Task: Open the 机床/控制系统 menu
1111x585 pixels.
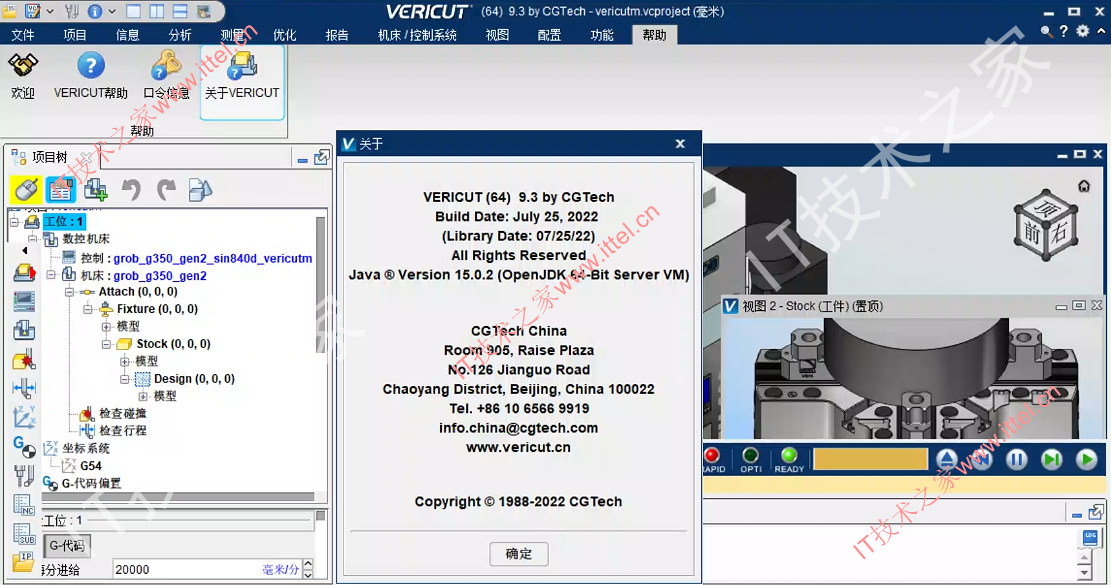Action: (x=417, y=35)
